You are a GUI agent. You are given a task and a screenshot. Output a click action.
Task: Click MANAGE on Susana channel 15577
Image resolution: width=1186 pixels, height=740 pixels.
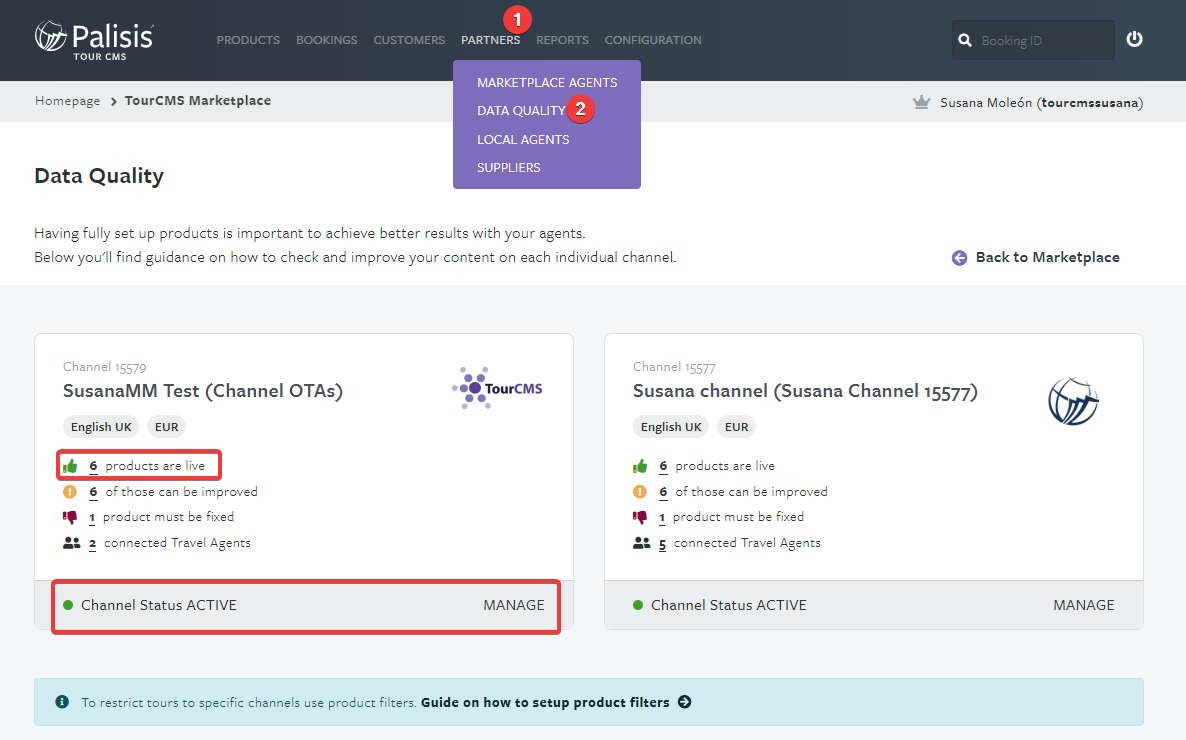point(1084,605)
